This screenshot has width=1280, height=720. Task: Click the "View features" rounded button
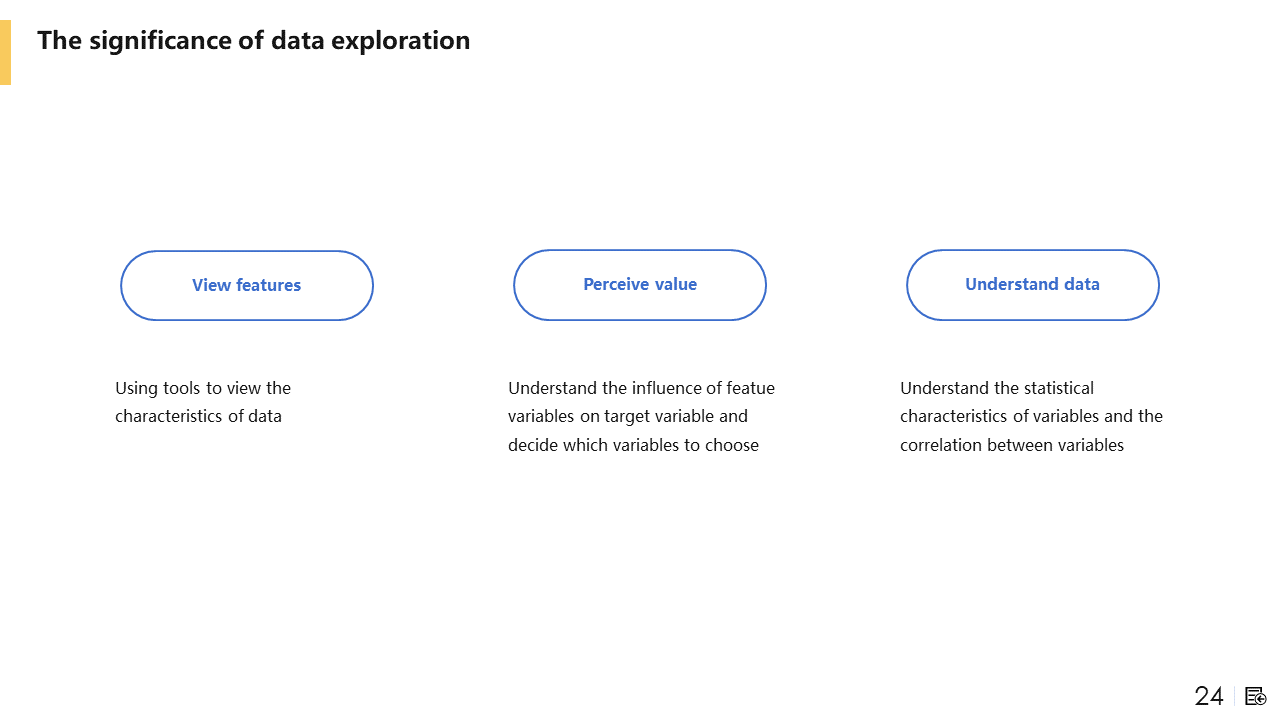tap(247, 285)
